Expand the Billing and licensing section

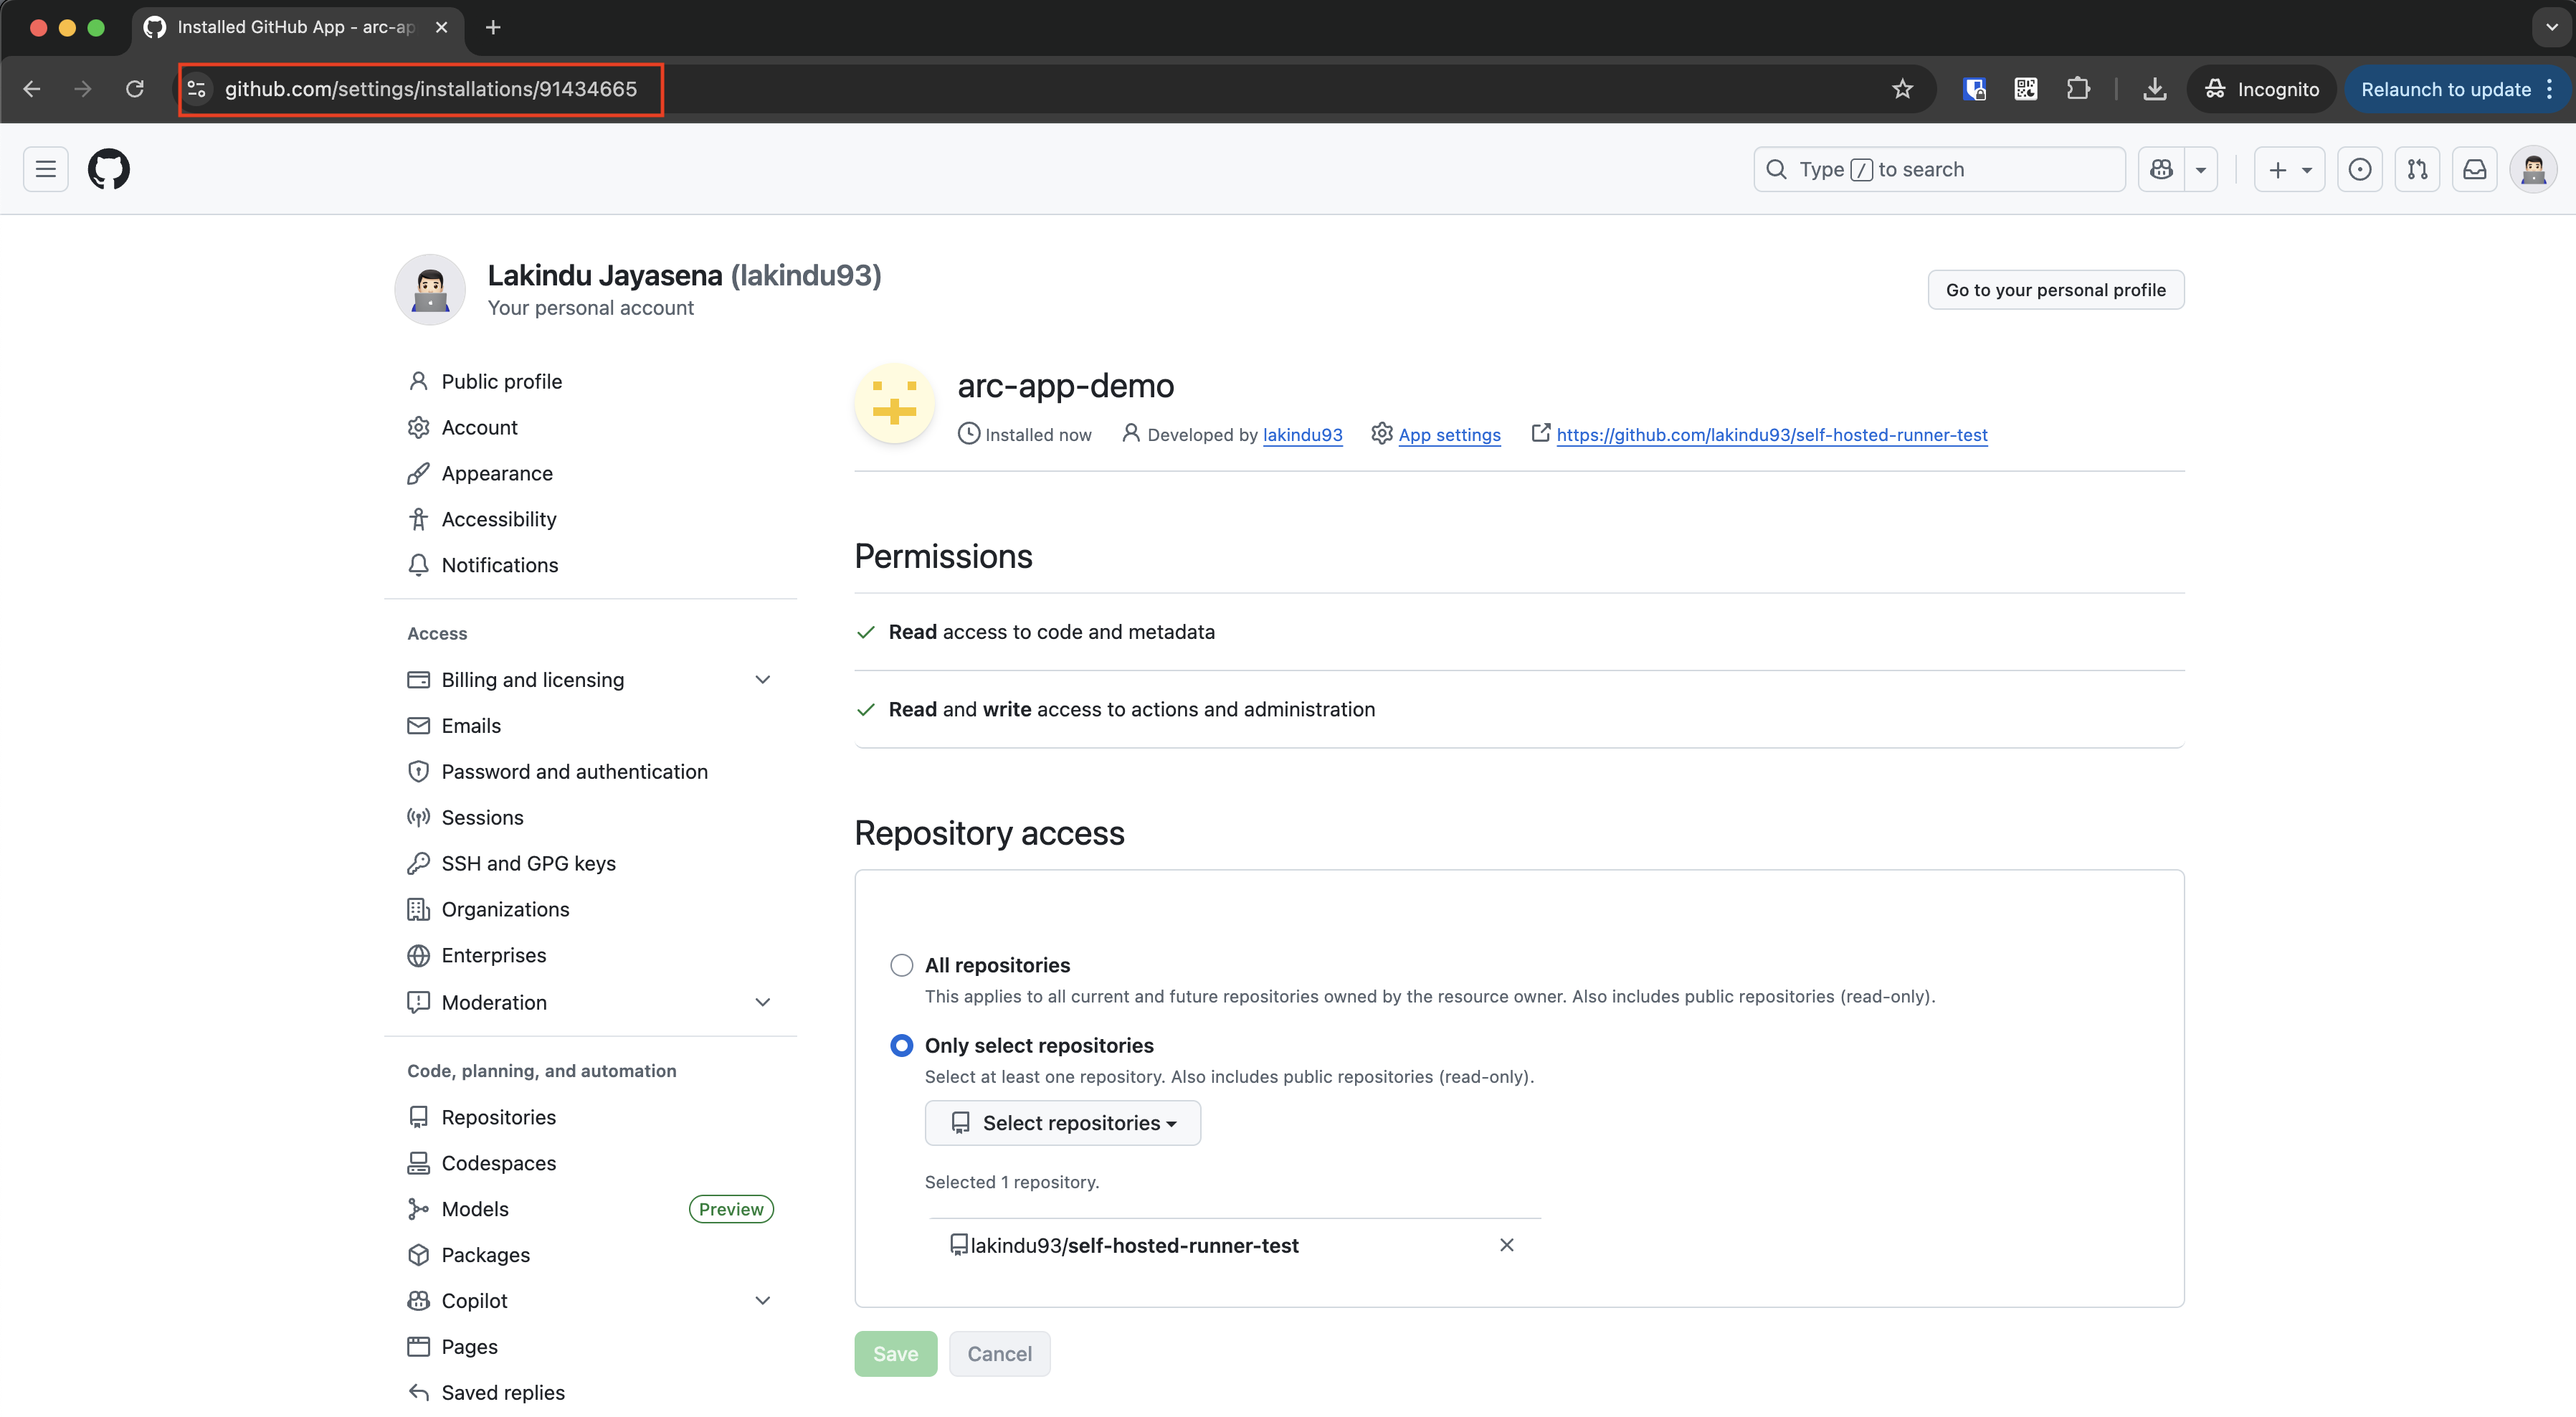(x=763, y=679)
